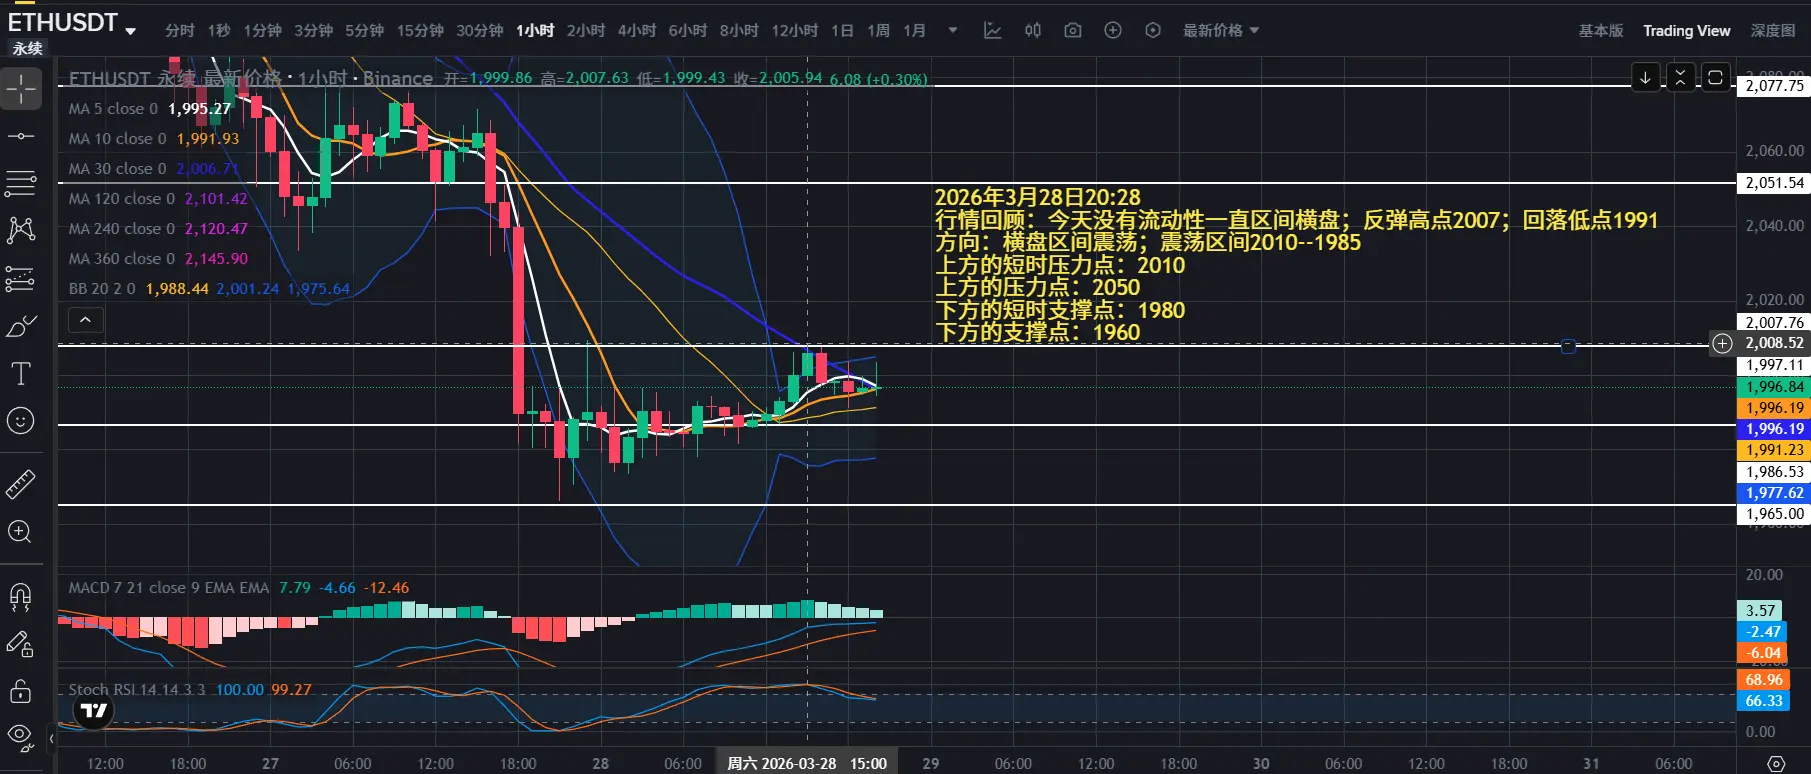Click the TradingView logo
1811x774 pixels.
tap(94, 711)
